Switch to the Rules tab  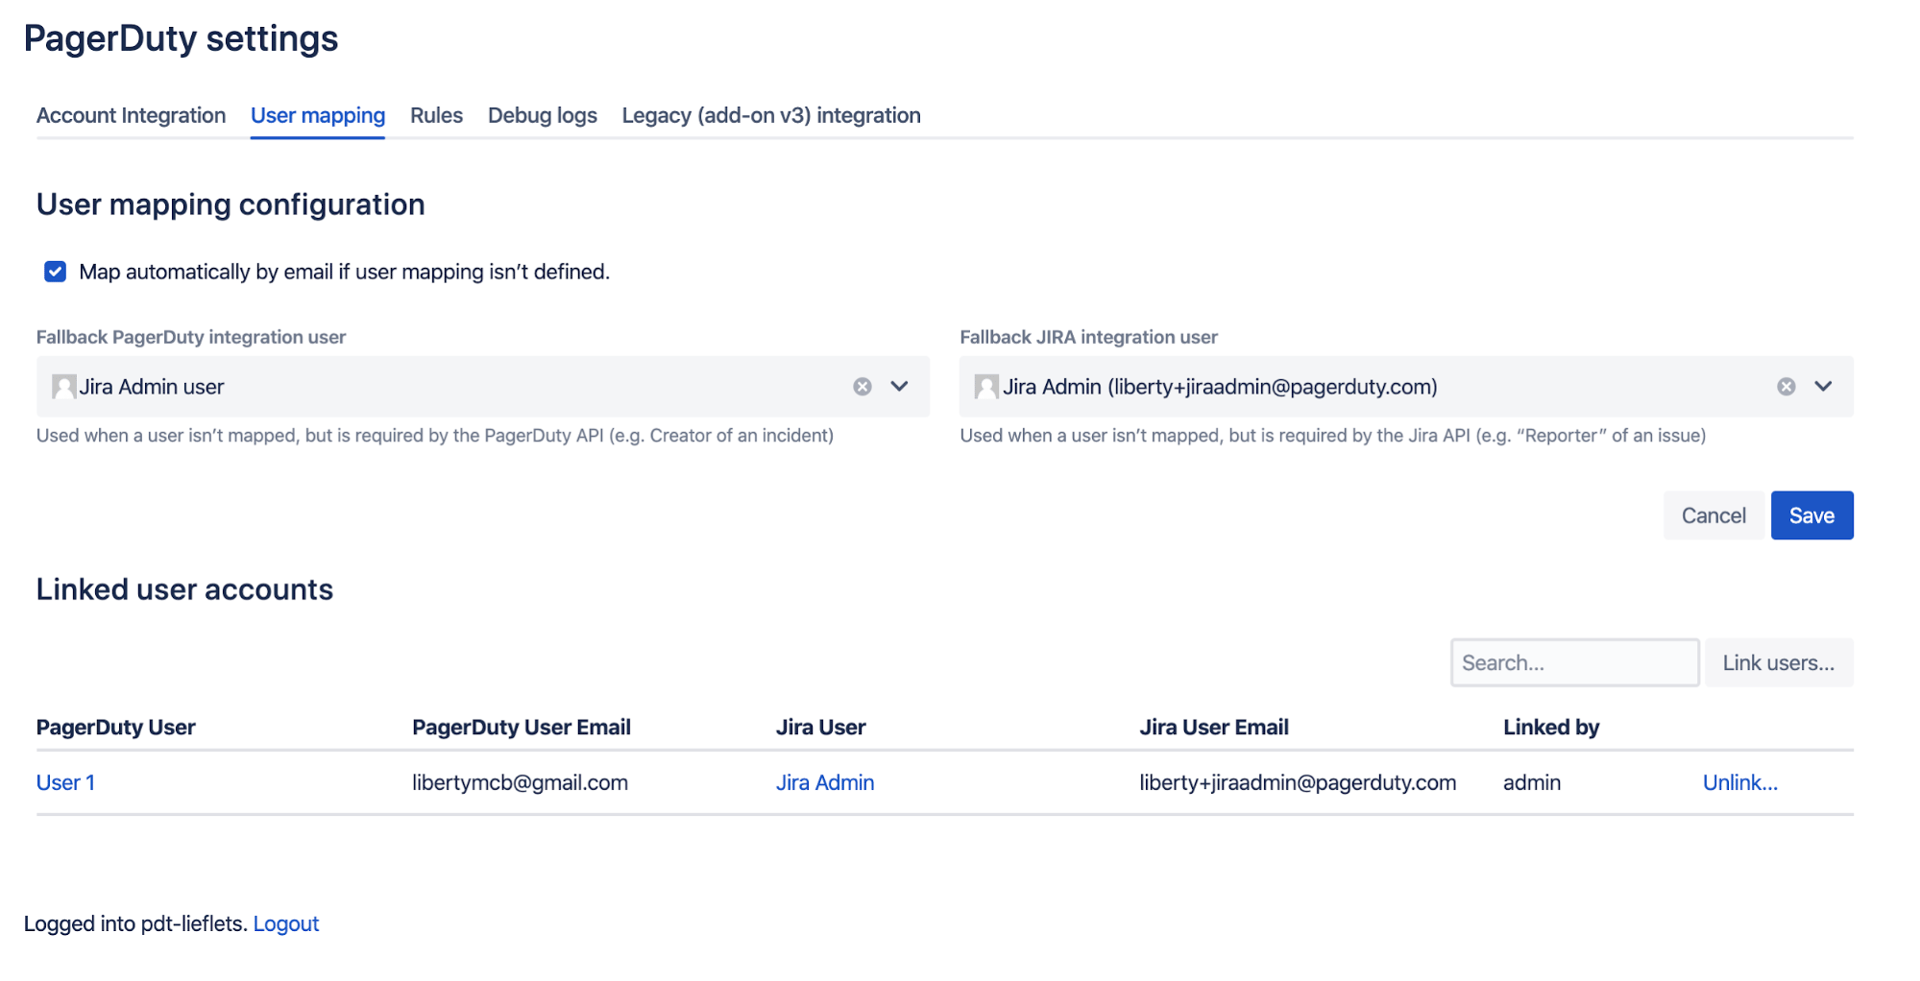pyautogui.click(x=436, y=116)
